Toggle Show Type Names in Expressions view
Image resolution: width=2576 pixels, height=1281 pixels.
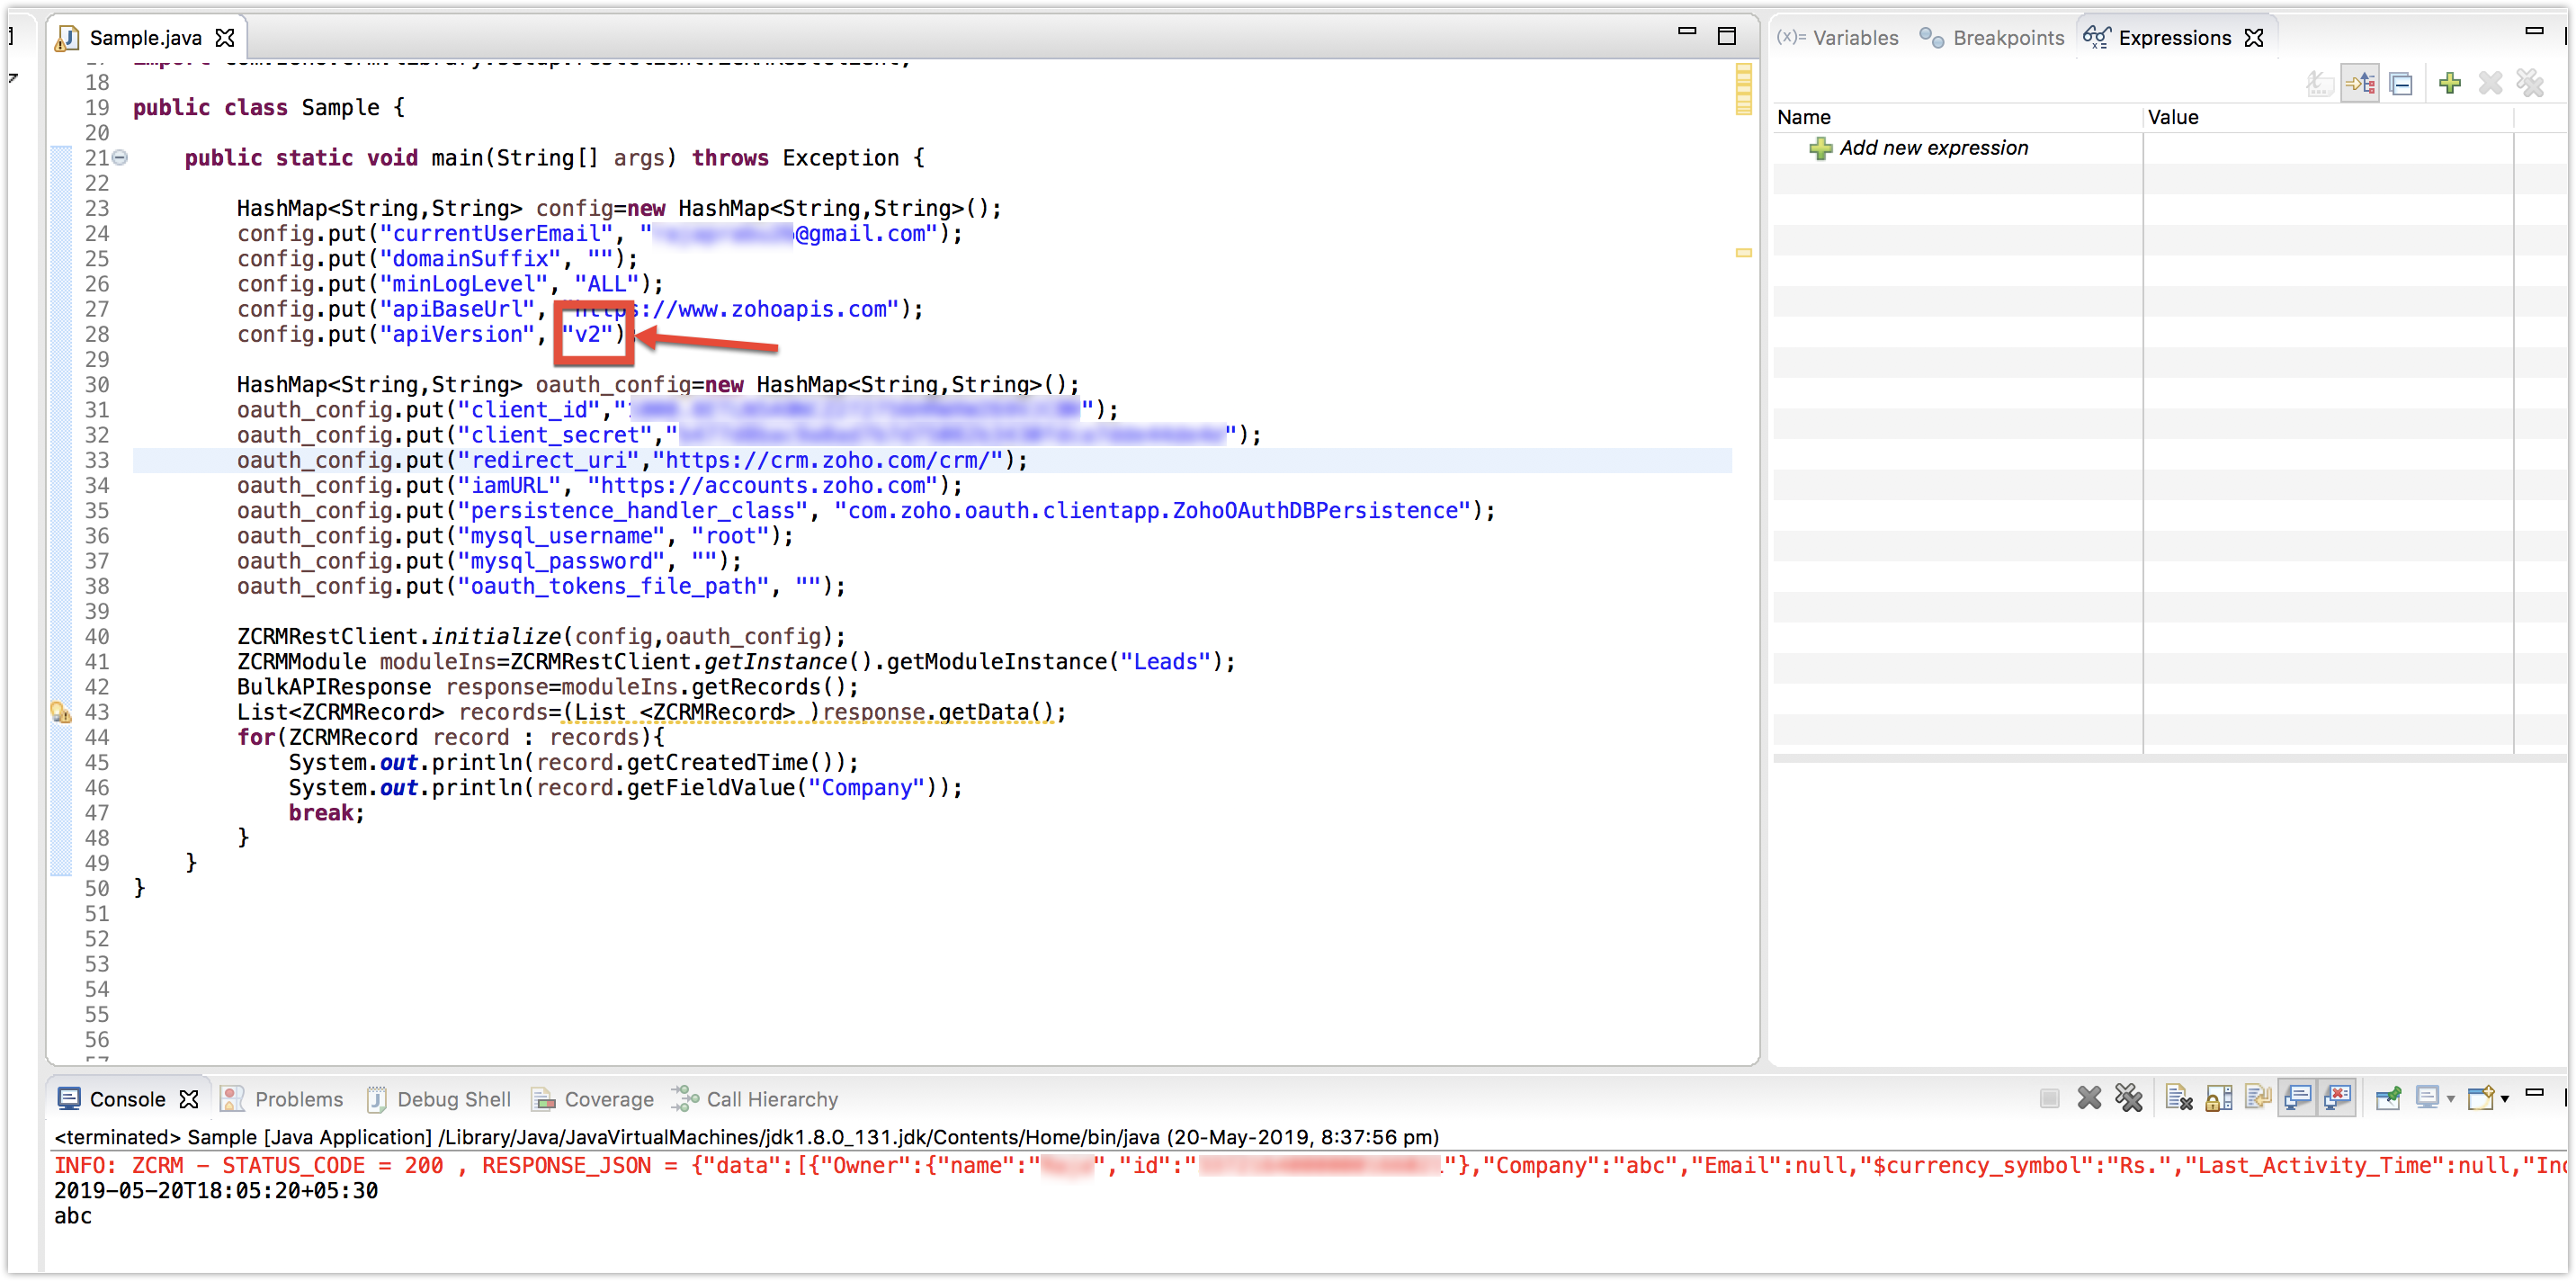pyautogui.click(x=2319, y=84)
